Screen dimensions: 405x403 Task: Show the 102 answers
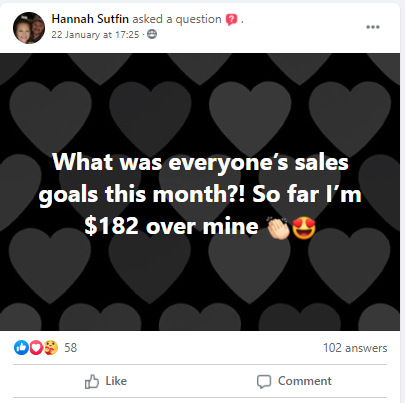(x=355, y=348)
